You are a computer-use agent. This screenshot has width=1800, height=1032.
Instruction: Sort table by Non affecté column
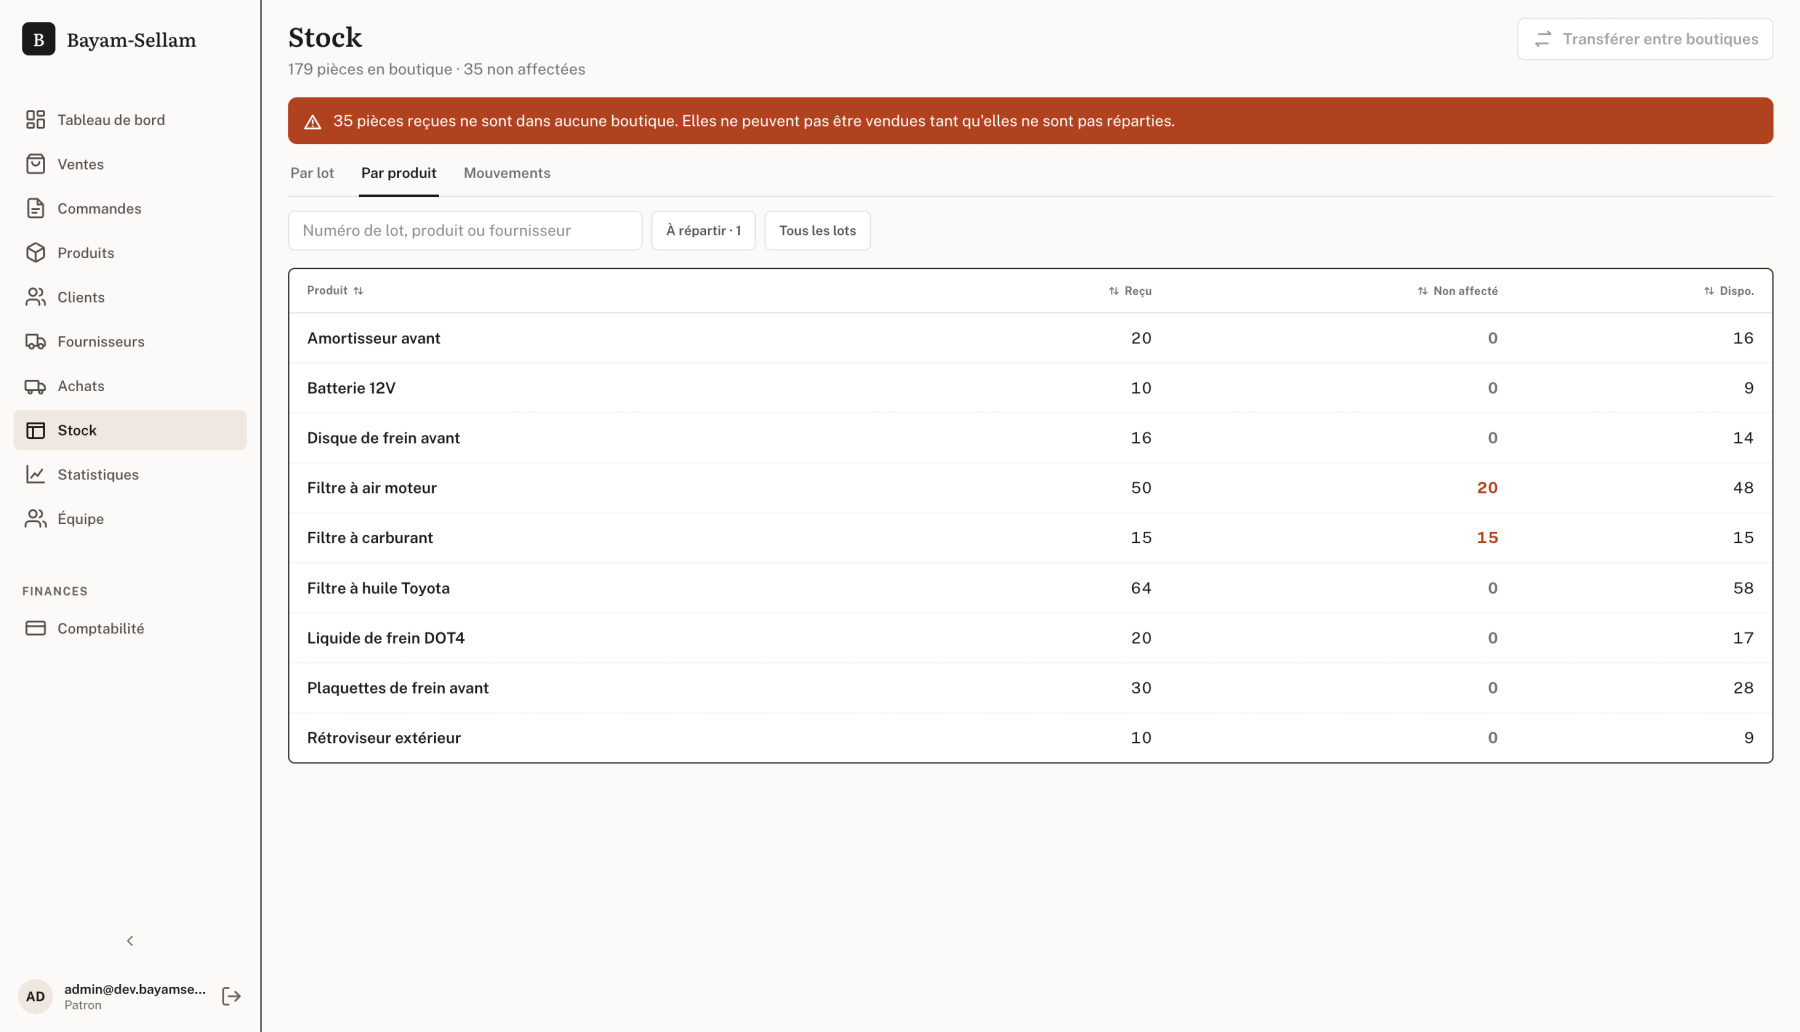(1457, 291)
